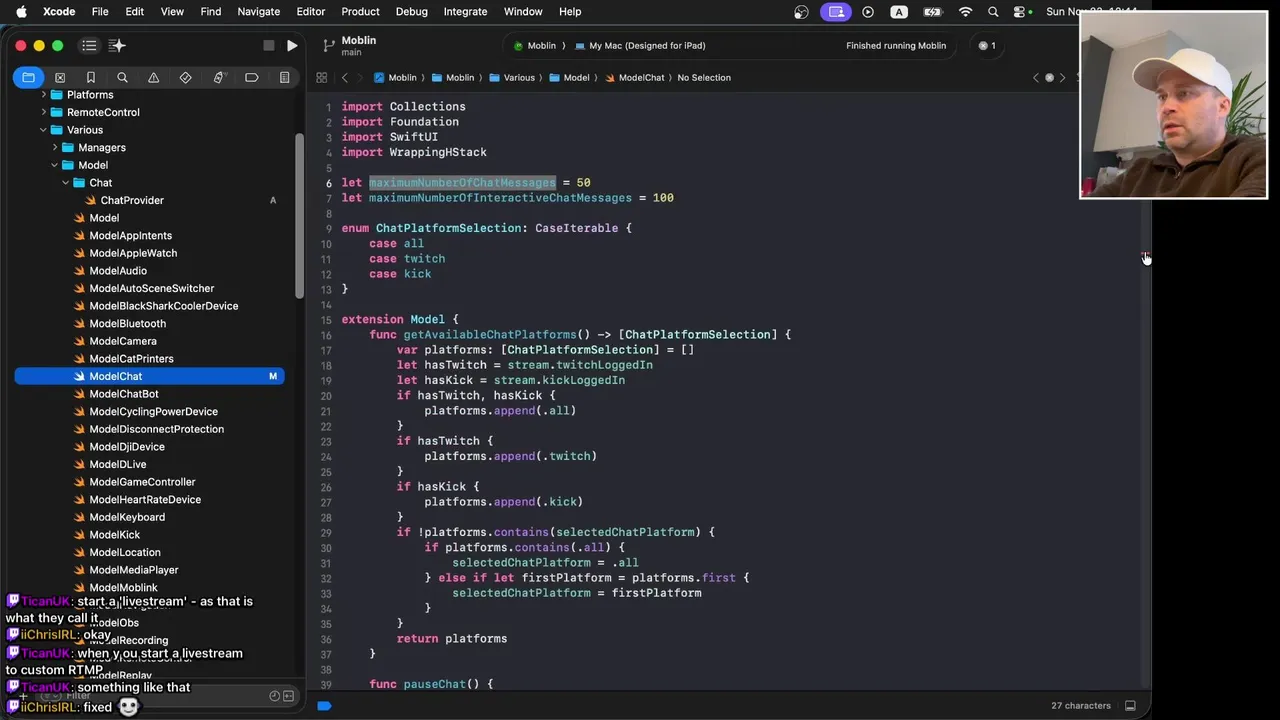Screen dimensions: 1280x720
Task: Open the Source Control navigator
Action: click(60, 77)
